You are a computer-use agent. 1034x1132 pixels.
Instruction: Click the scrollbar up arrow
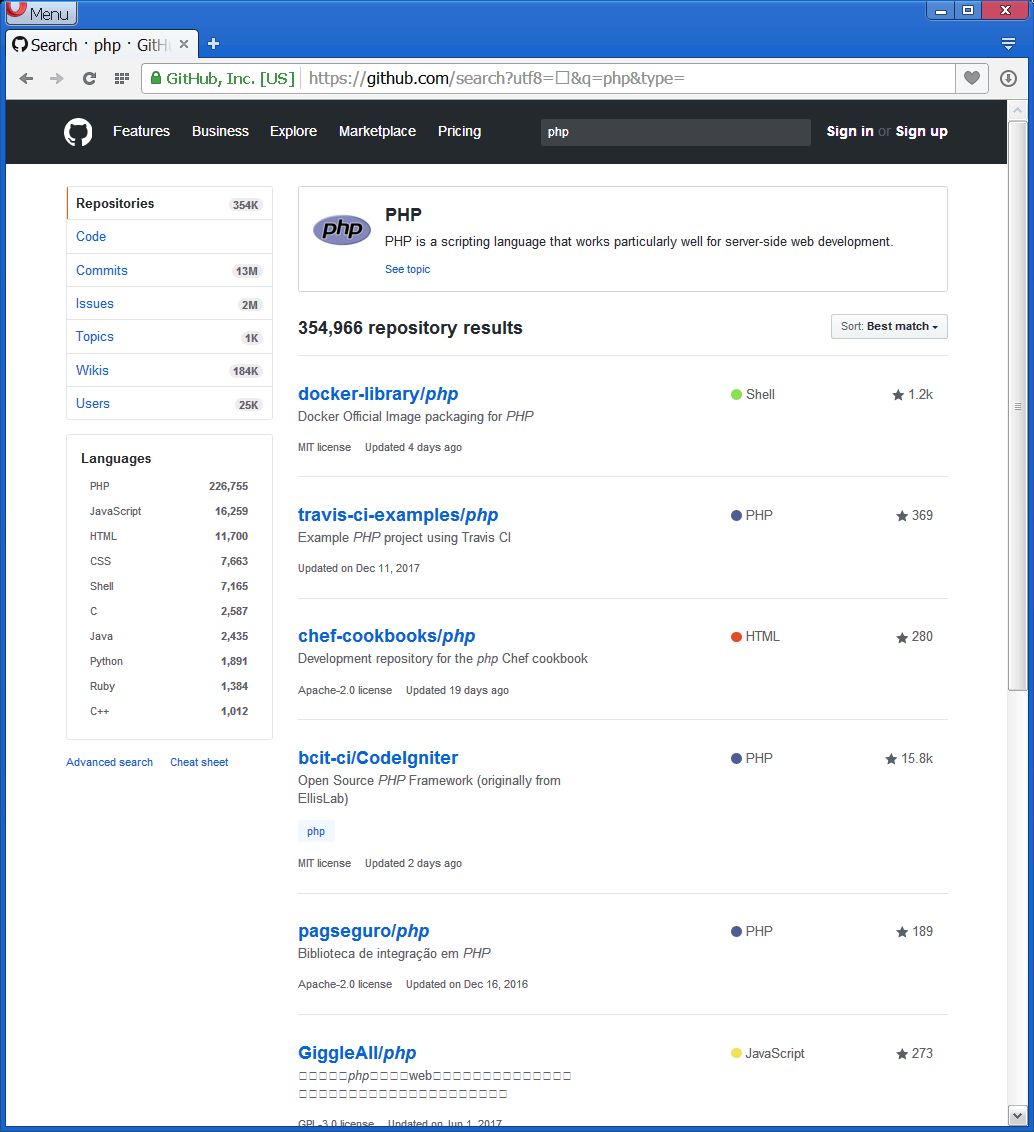[1017, 110]
